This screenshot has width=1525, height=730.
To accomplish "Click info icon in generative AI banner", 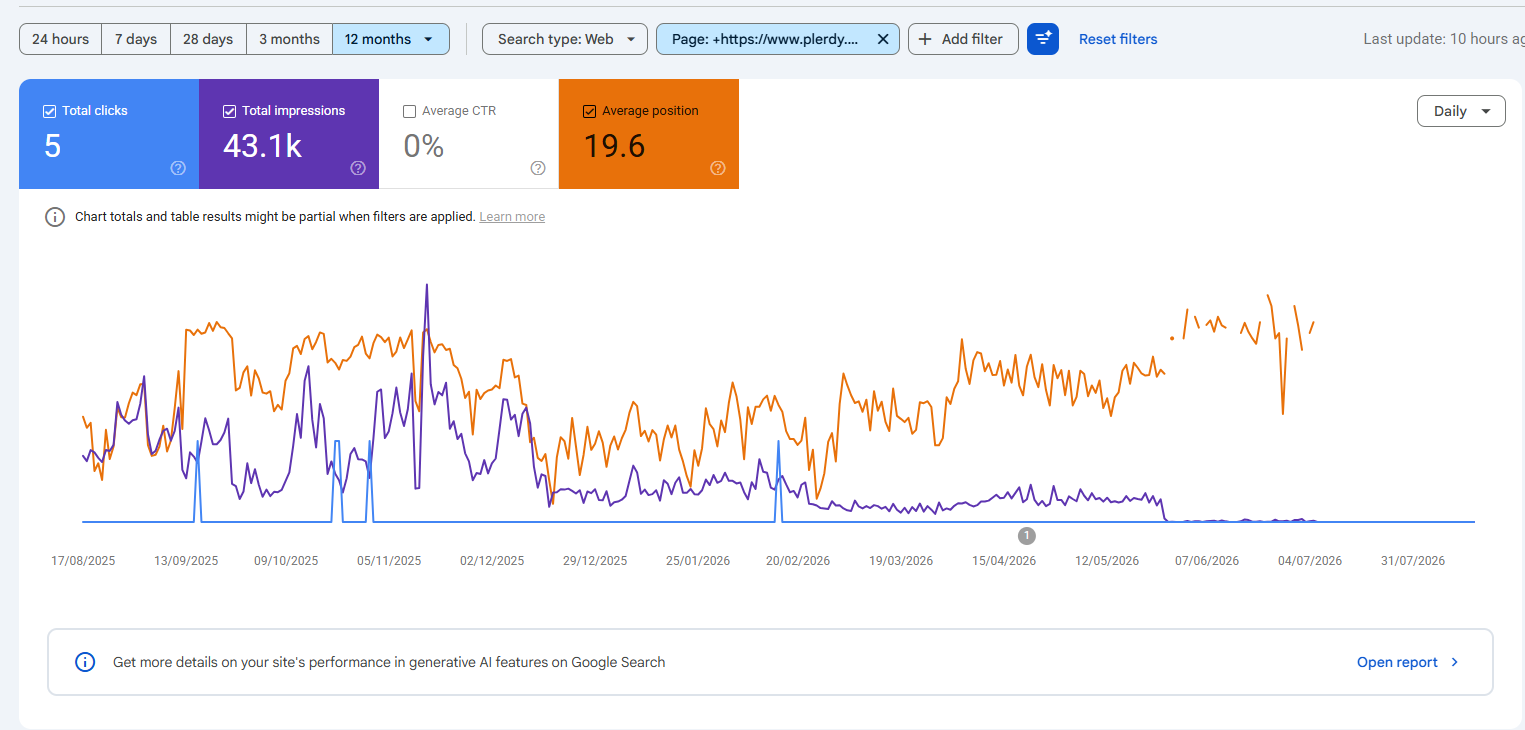I will 86,662.
